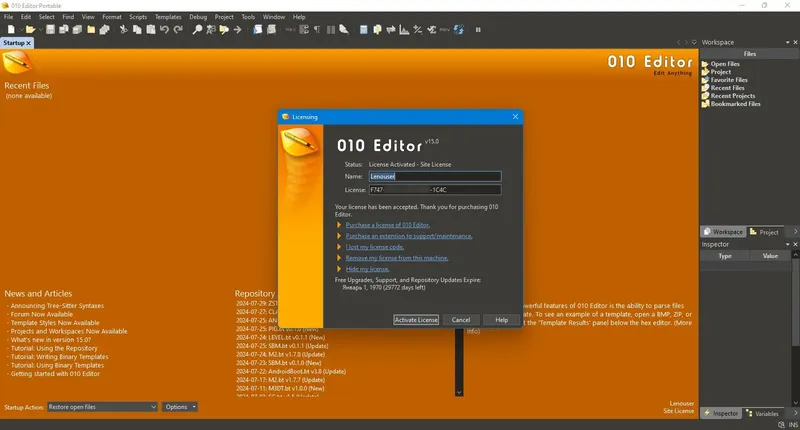Click the Activate License button
800x430 pixels.
[416, 320]
